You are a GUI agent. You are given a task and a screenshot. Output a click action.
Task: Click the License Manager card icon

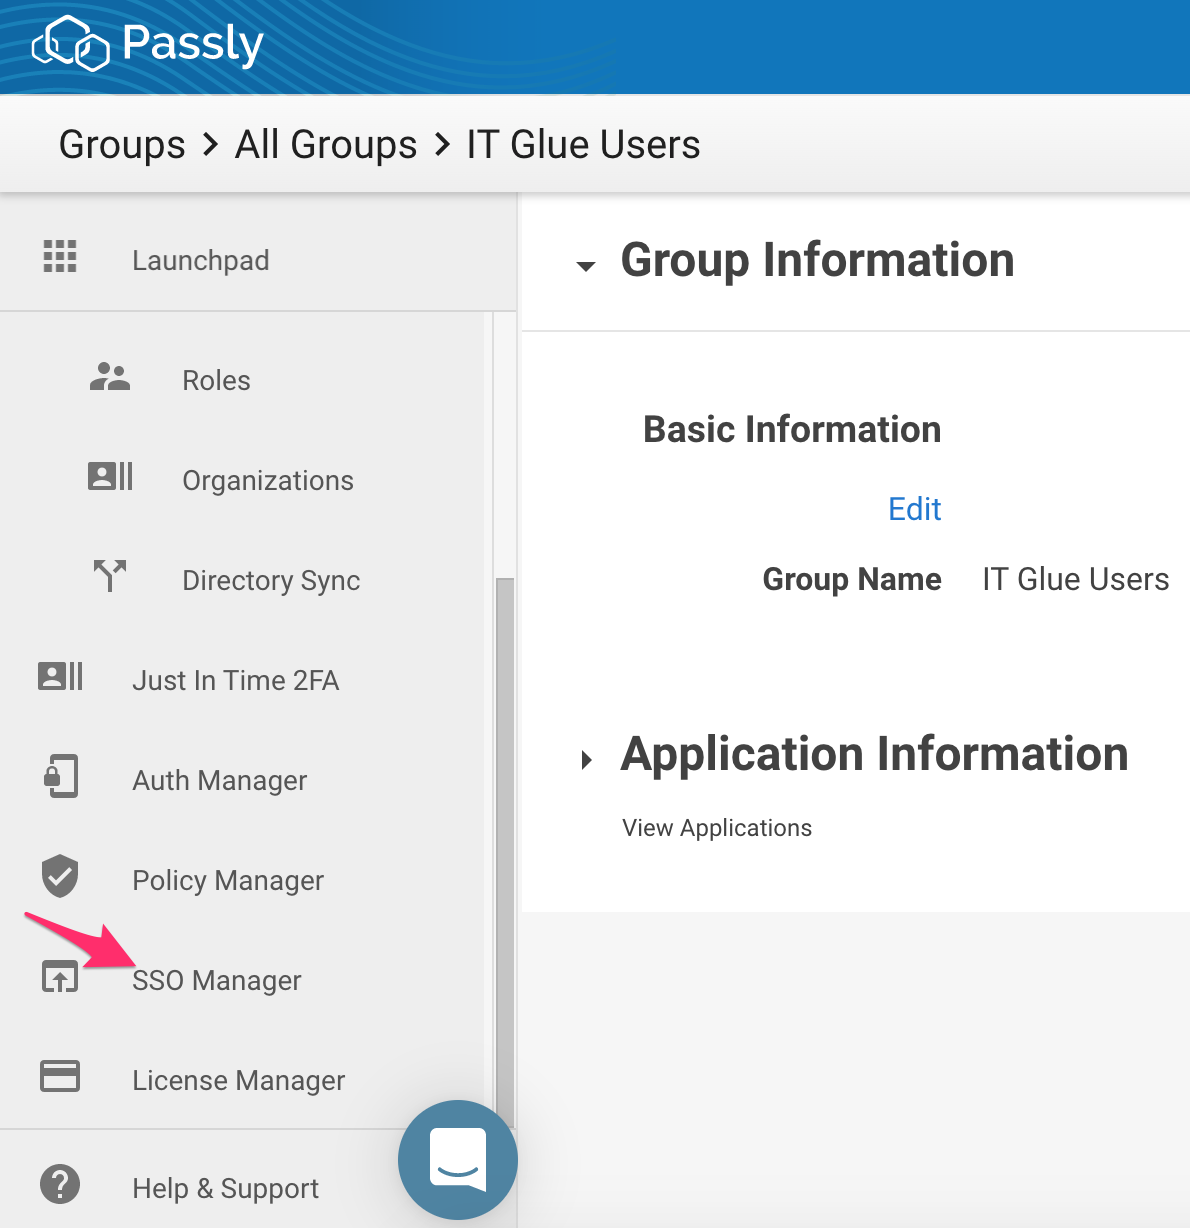point(60,1076)
